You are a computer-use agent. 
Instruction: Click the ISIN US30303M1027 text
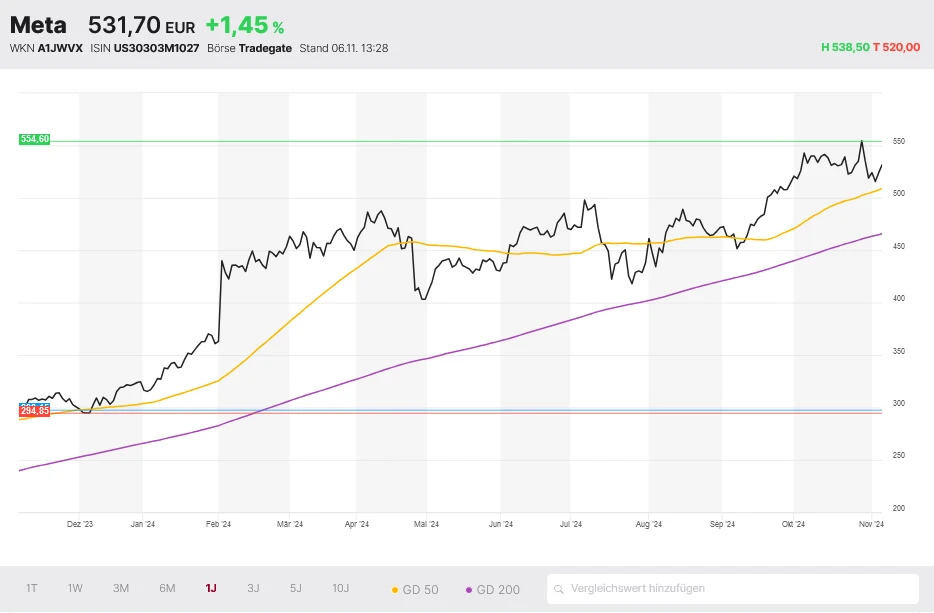tap(156, 48)
